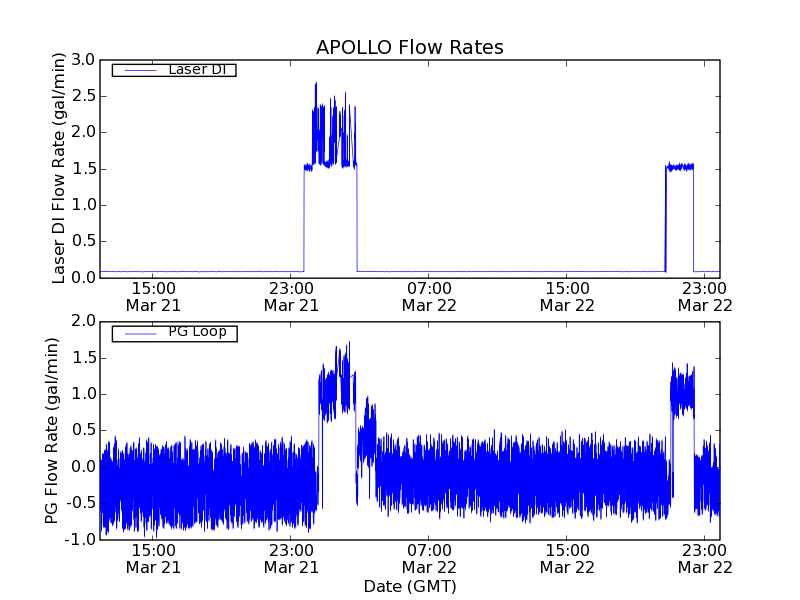Image resolution: width=800 pixels, height=600 pixels.
Task: Click the -1.0 tick on PG Flow axis
Action: pos(80,539)
